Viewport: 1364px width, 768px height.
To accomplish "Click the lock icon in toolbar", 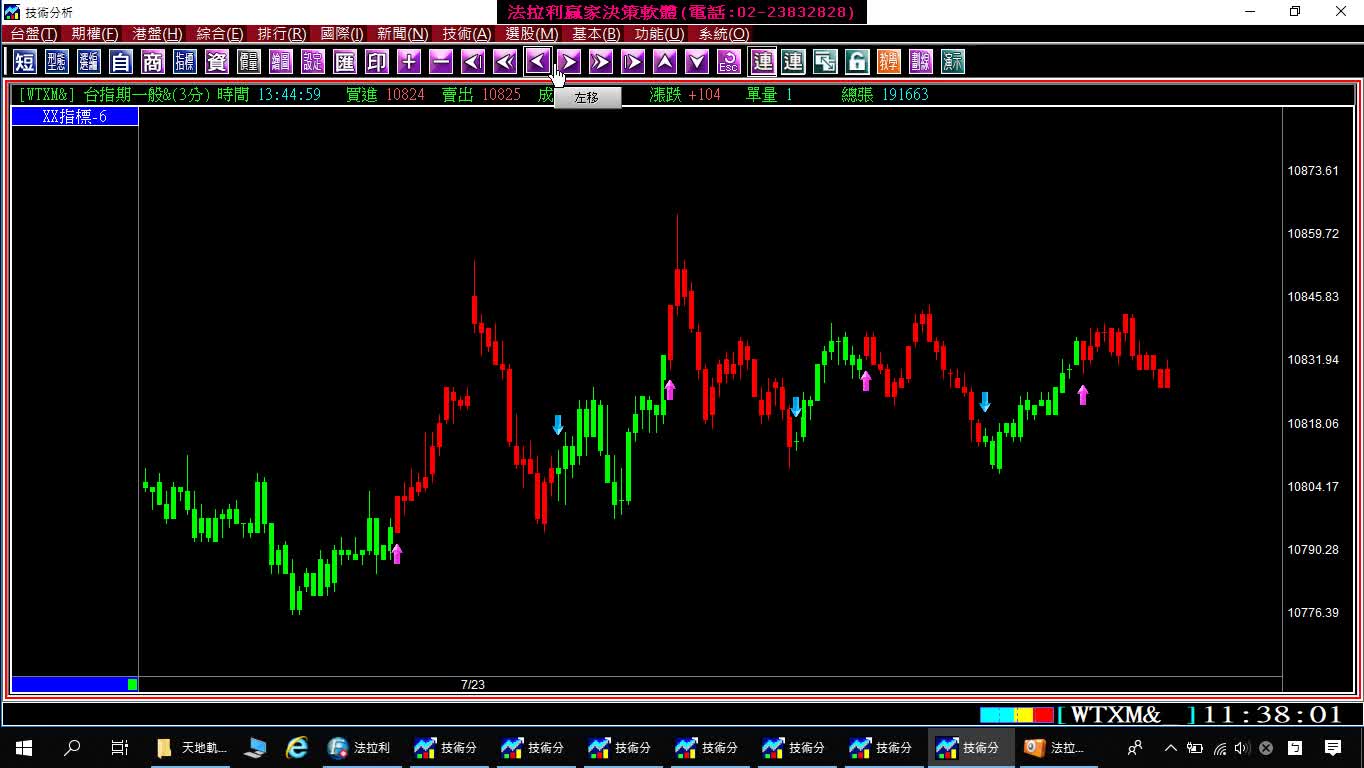I will 857,62.
